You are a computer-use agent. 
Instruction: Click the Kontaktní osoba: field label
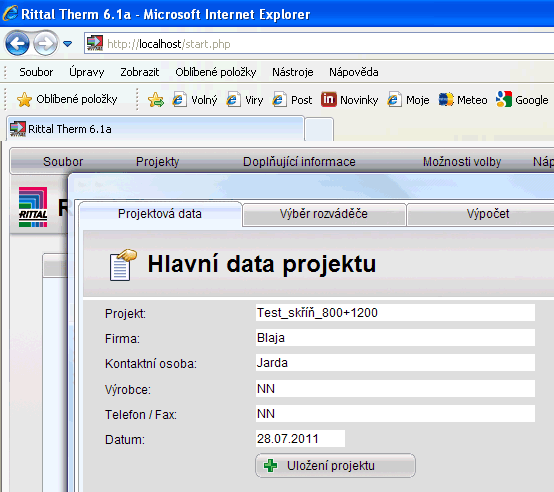(151, 364)
